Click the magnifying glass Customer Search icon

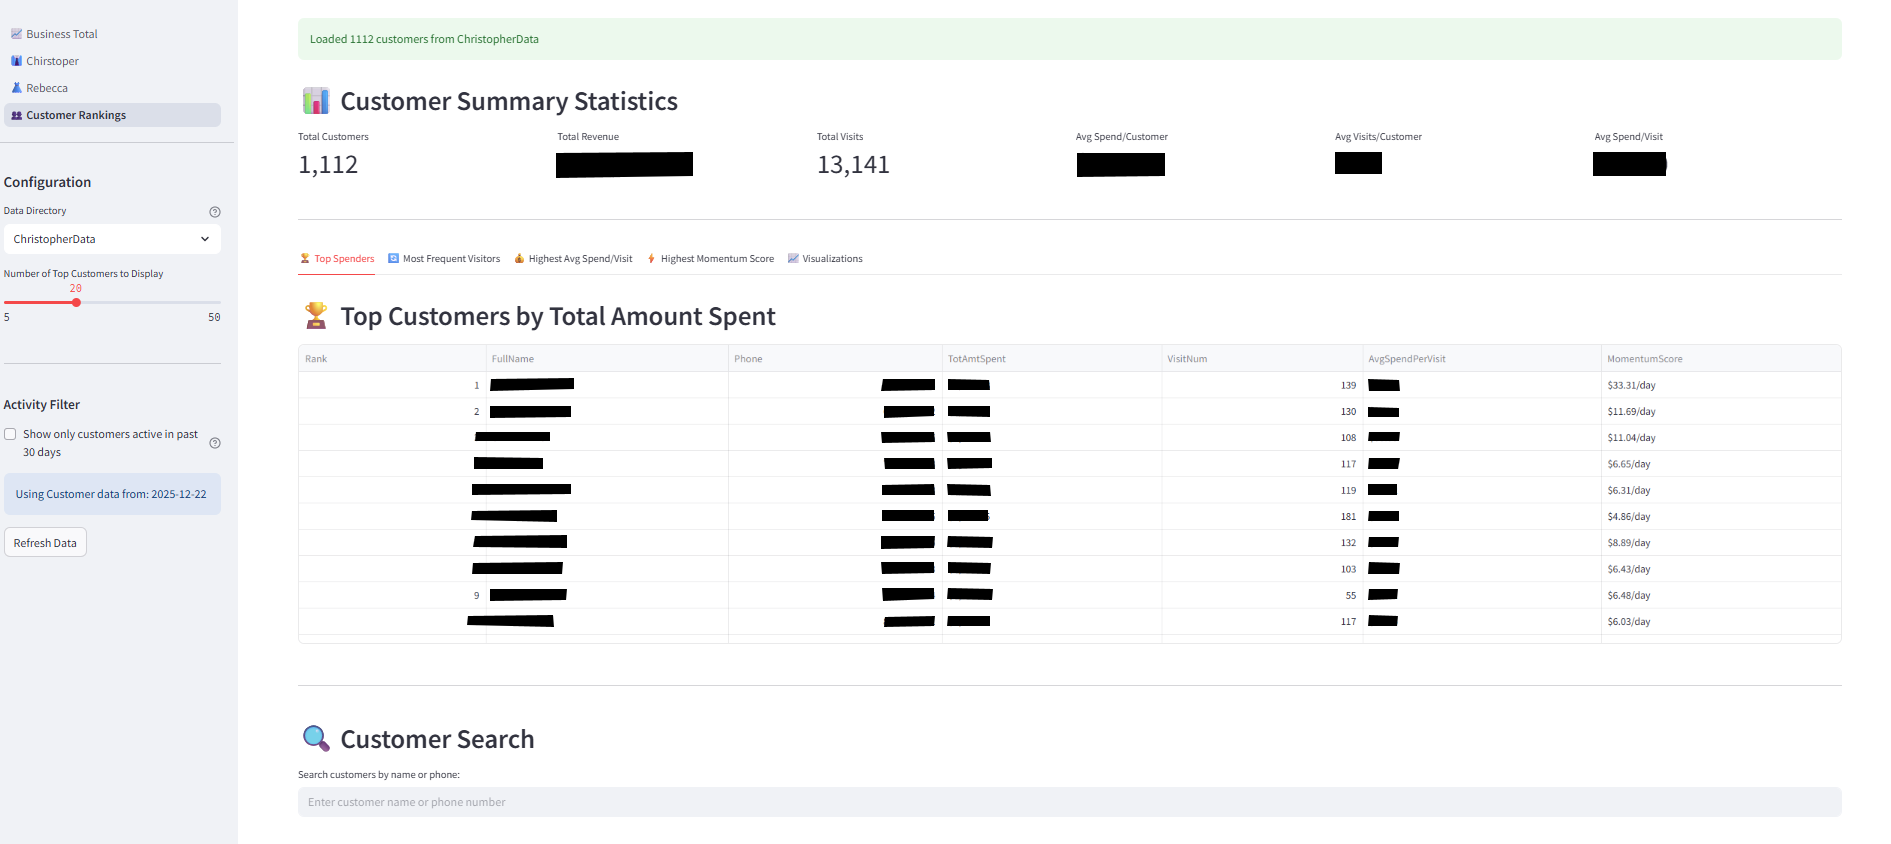[316, 739]
